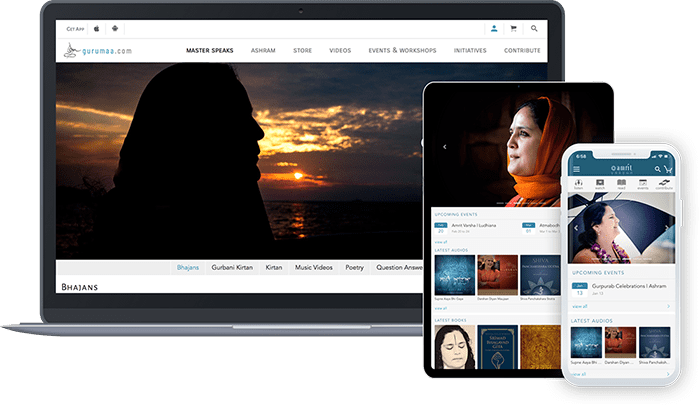The width and height of the screenshot is (700, 405).
Task: Open Ashram menu
Action: 263,50
